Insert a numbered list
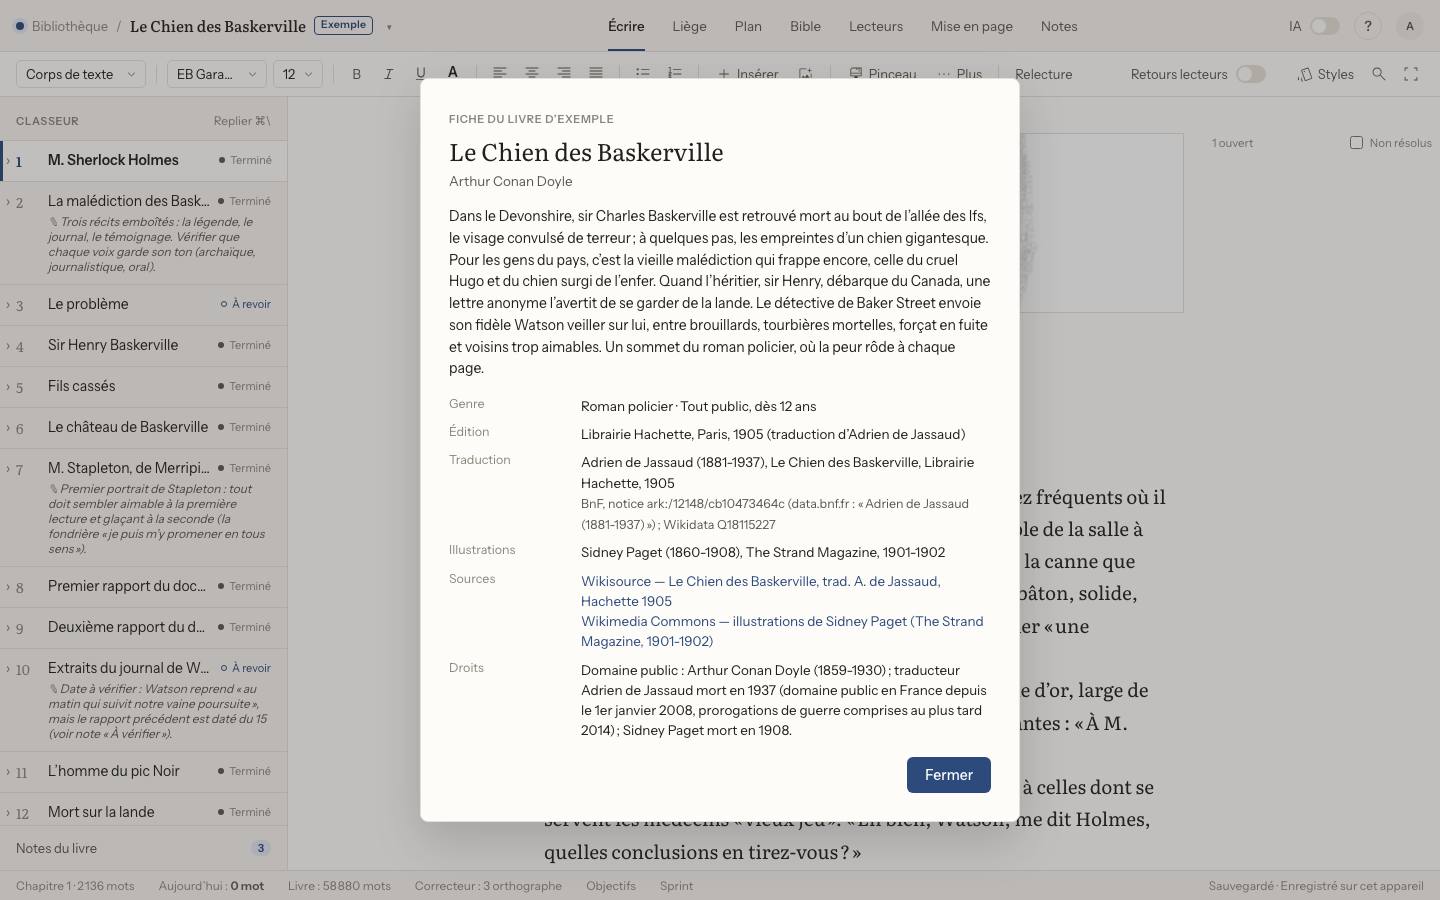This screenshot has width=1440, height=900. coord(675,73)
